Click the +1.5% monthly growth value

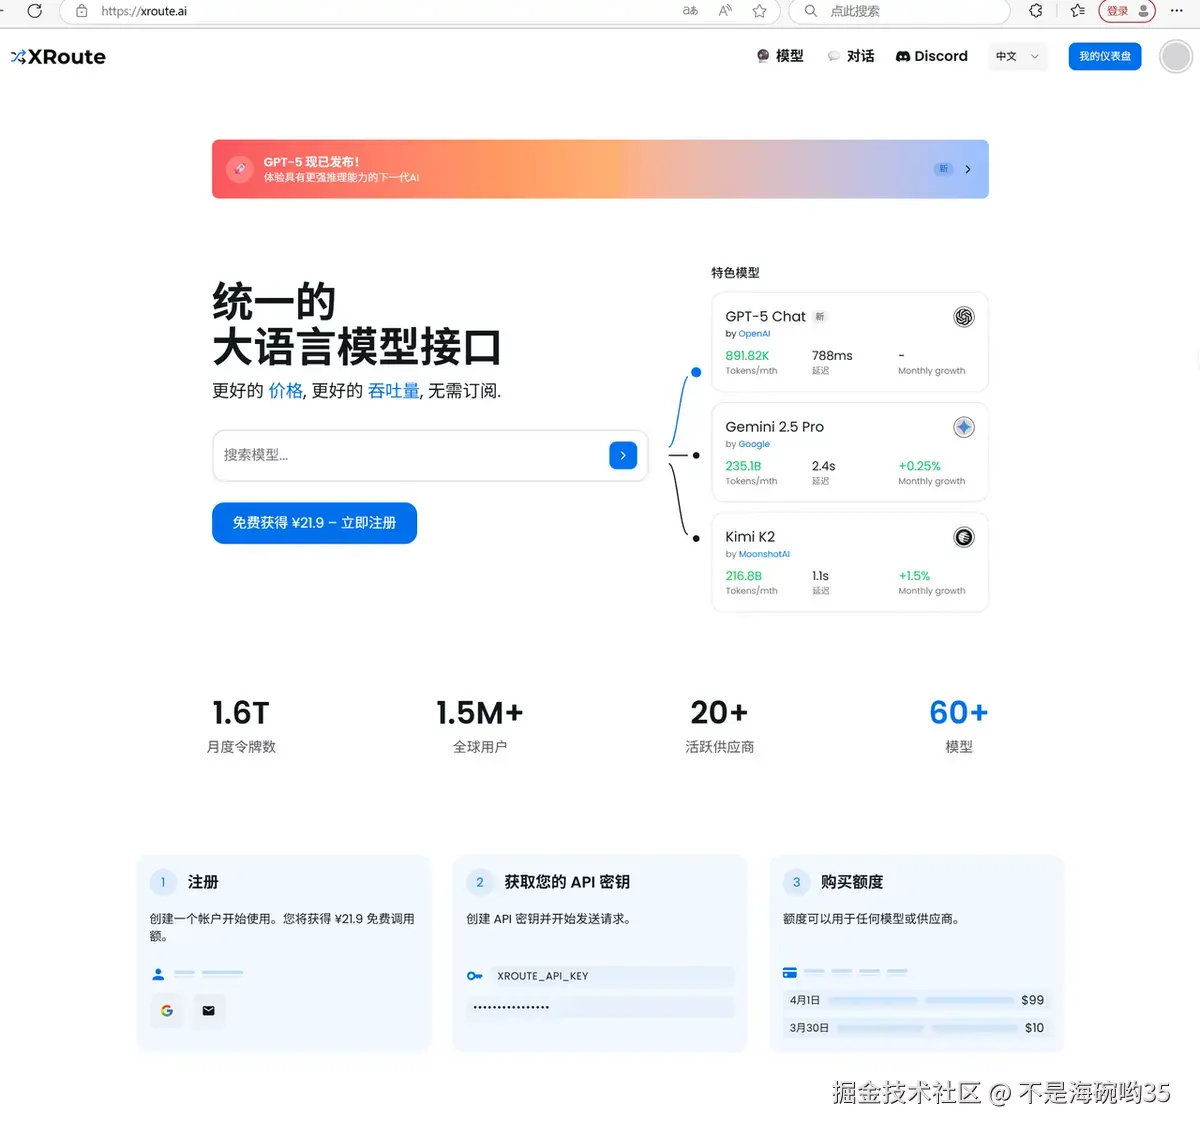(914, 576)
